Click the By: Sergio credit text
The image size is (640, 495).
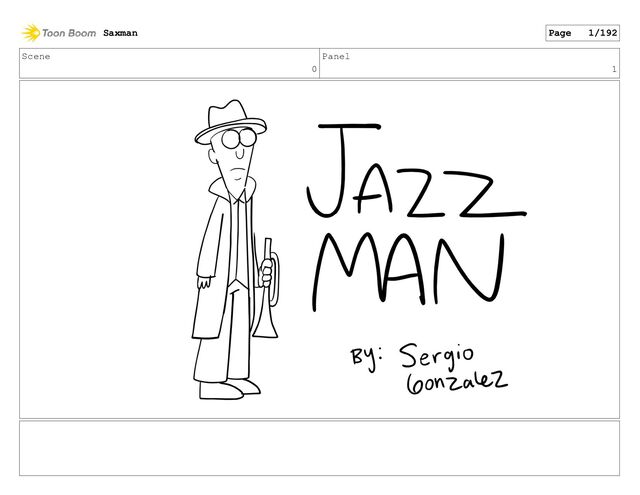412,356
